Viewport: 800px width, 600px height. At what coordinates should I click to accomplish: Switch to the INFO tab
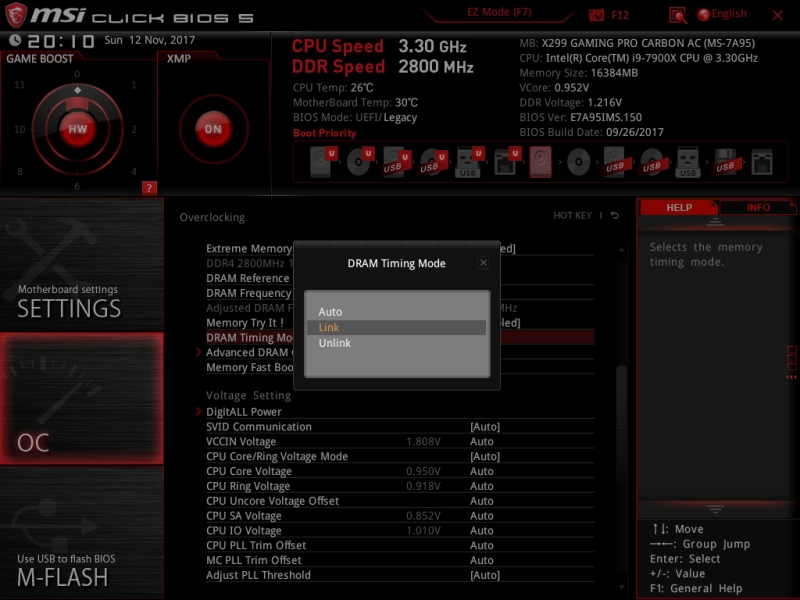click(x=758, y=208)
